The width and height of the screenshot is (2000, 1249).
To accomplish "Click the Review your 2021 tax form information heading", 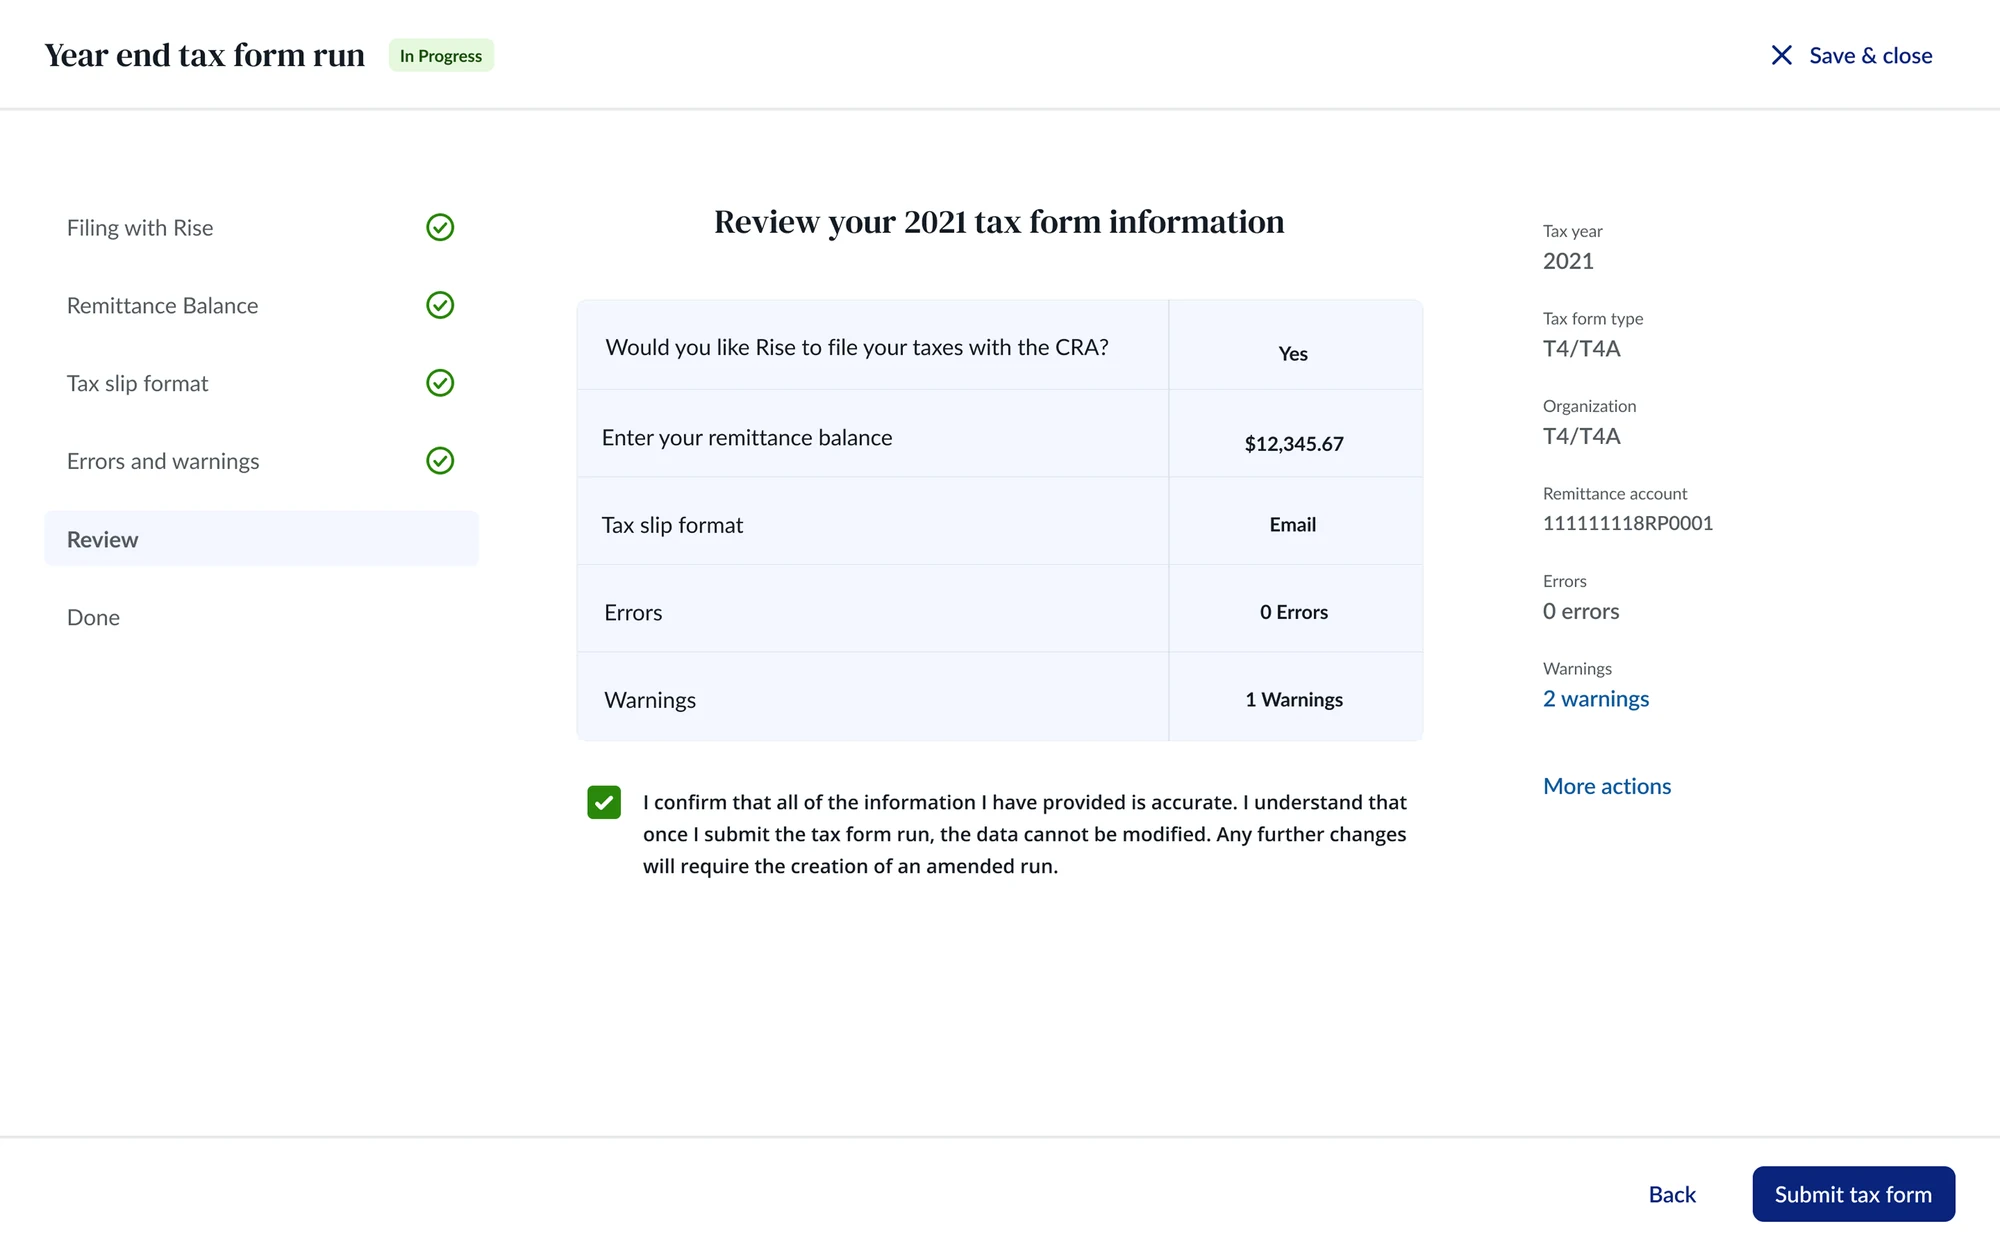I will point(999,222).
